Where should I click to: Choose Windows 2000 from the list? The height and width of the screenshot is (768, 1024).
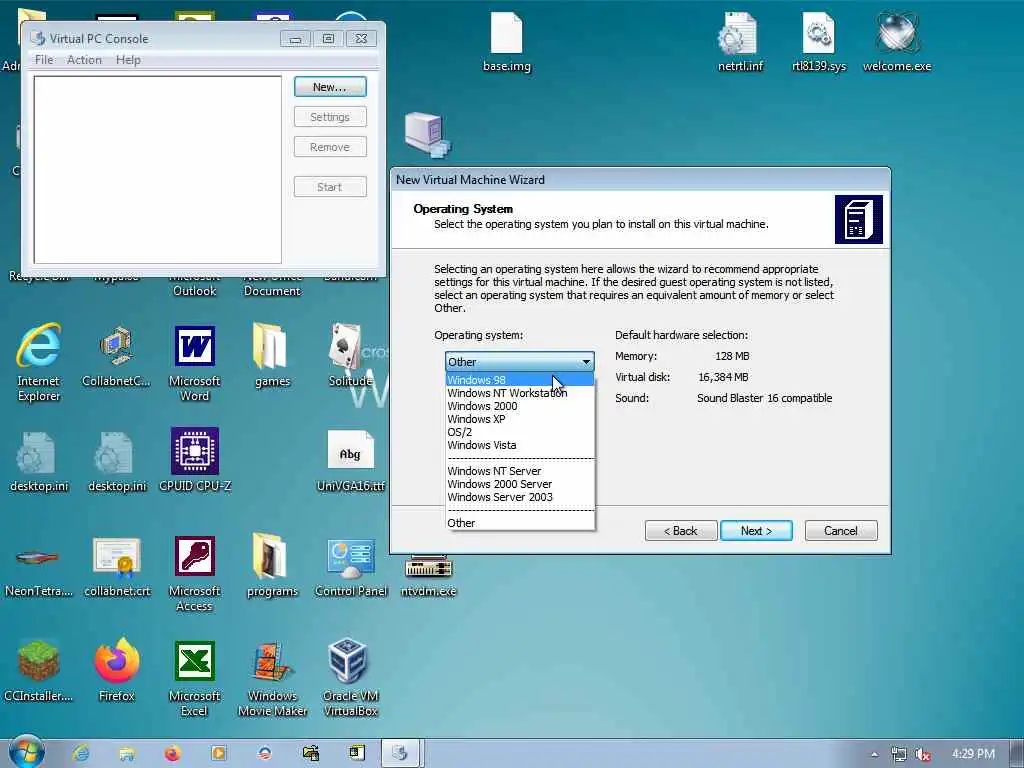coord(520,406)
